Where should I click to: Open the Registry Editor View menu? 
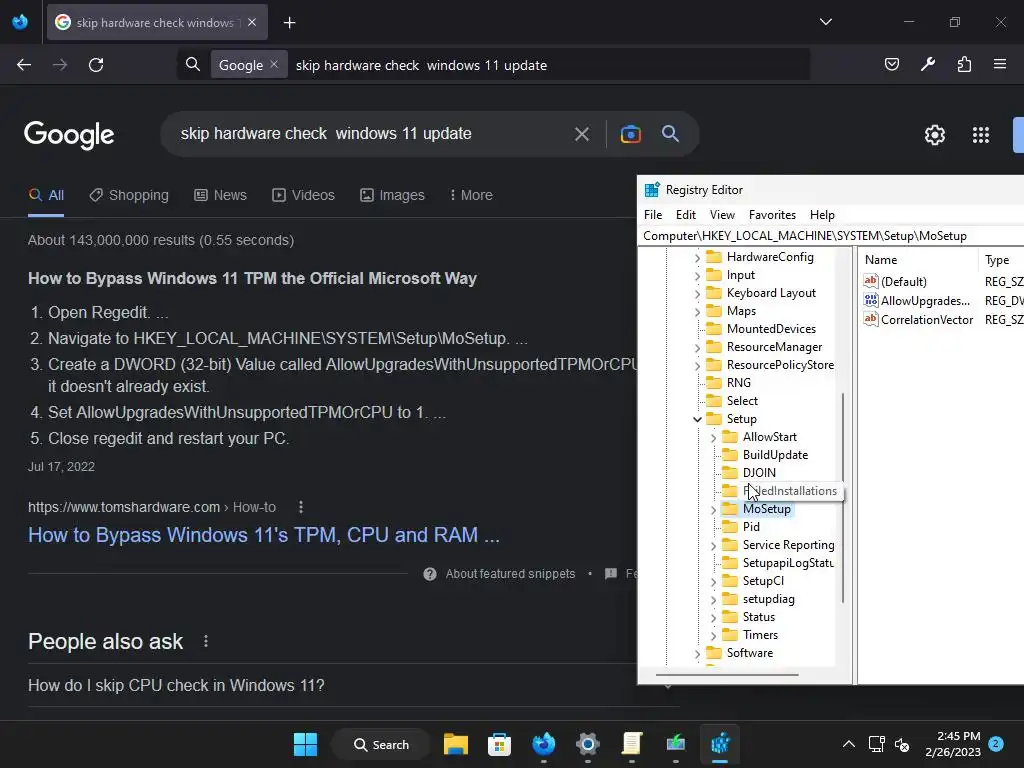coord(722,215)
